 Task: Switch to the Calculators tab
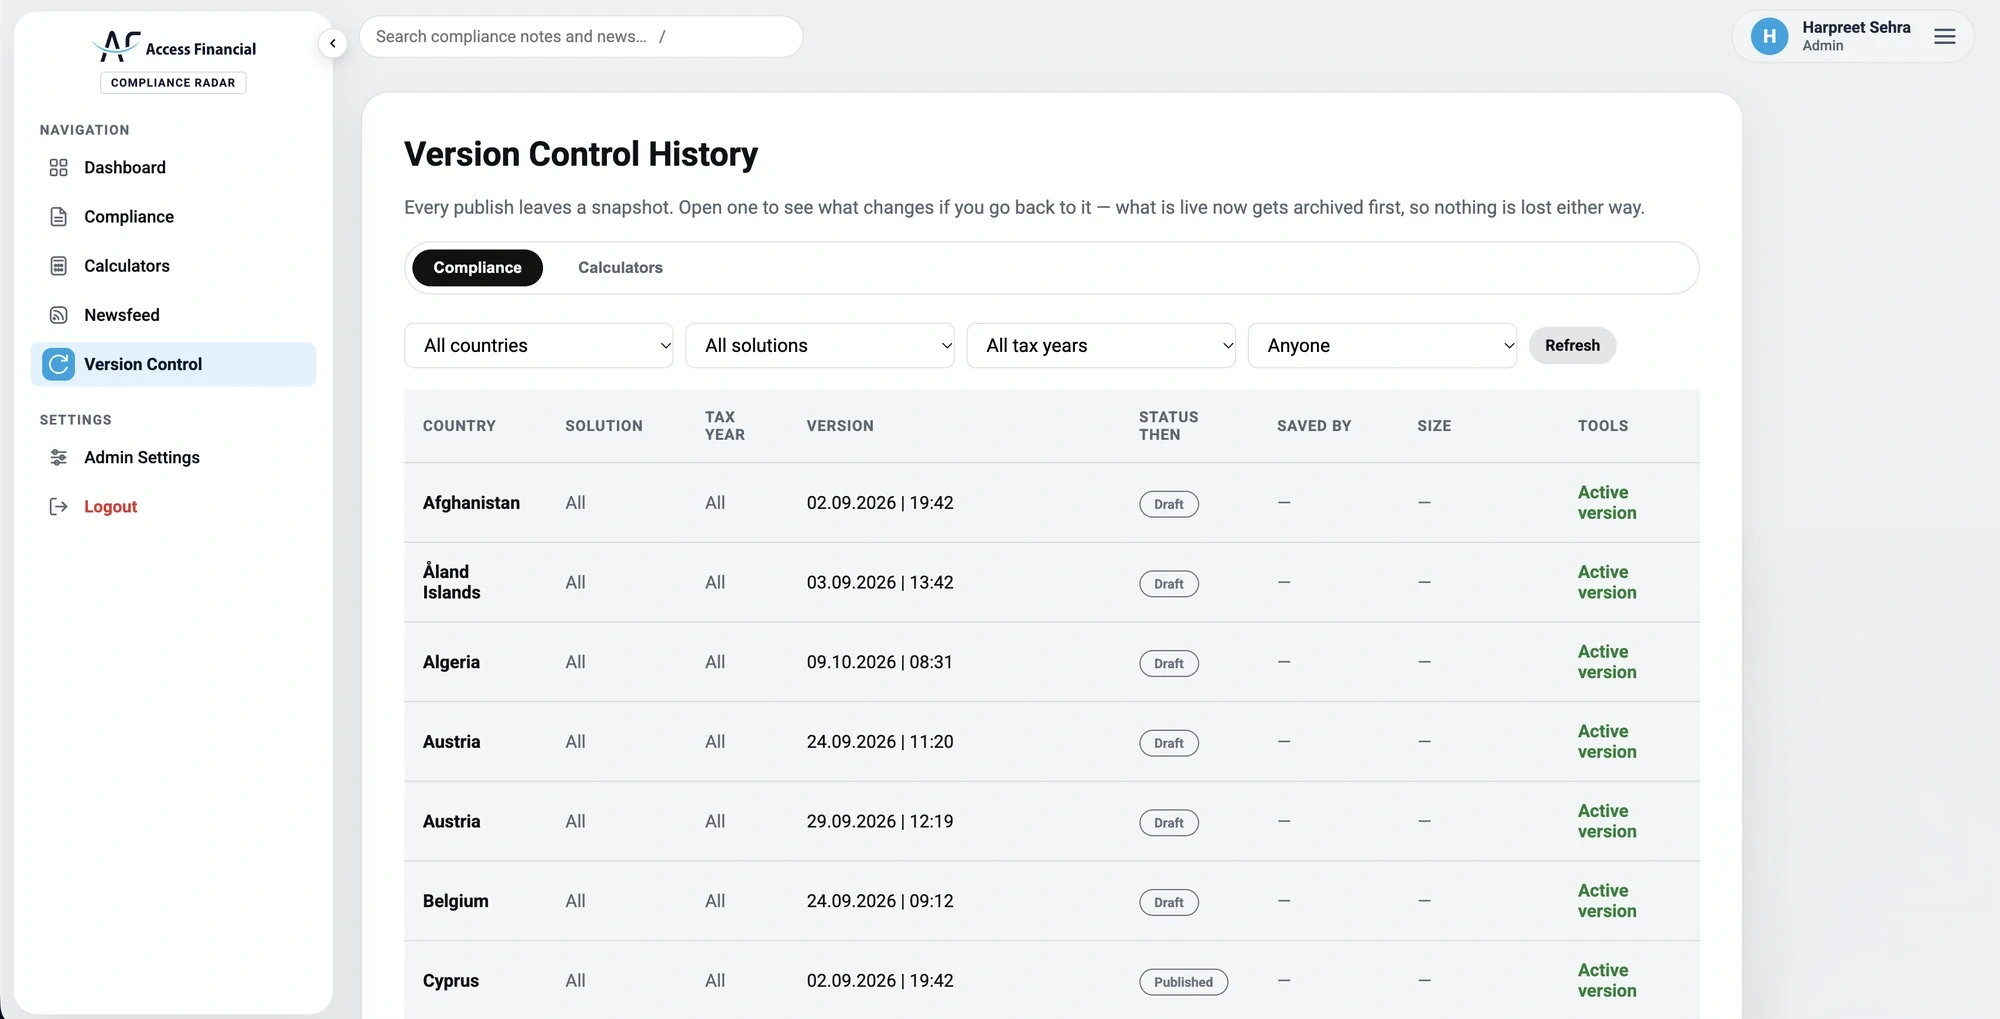click(620, 267)
